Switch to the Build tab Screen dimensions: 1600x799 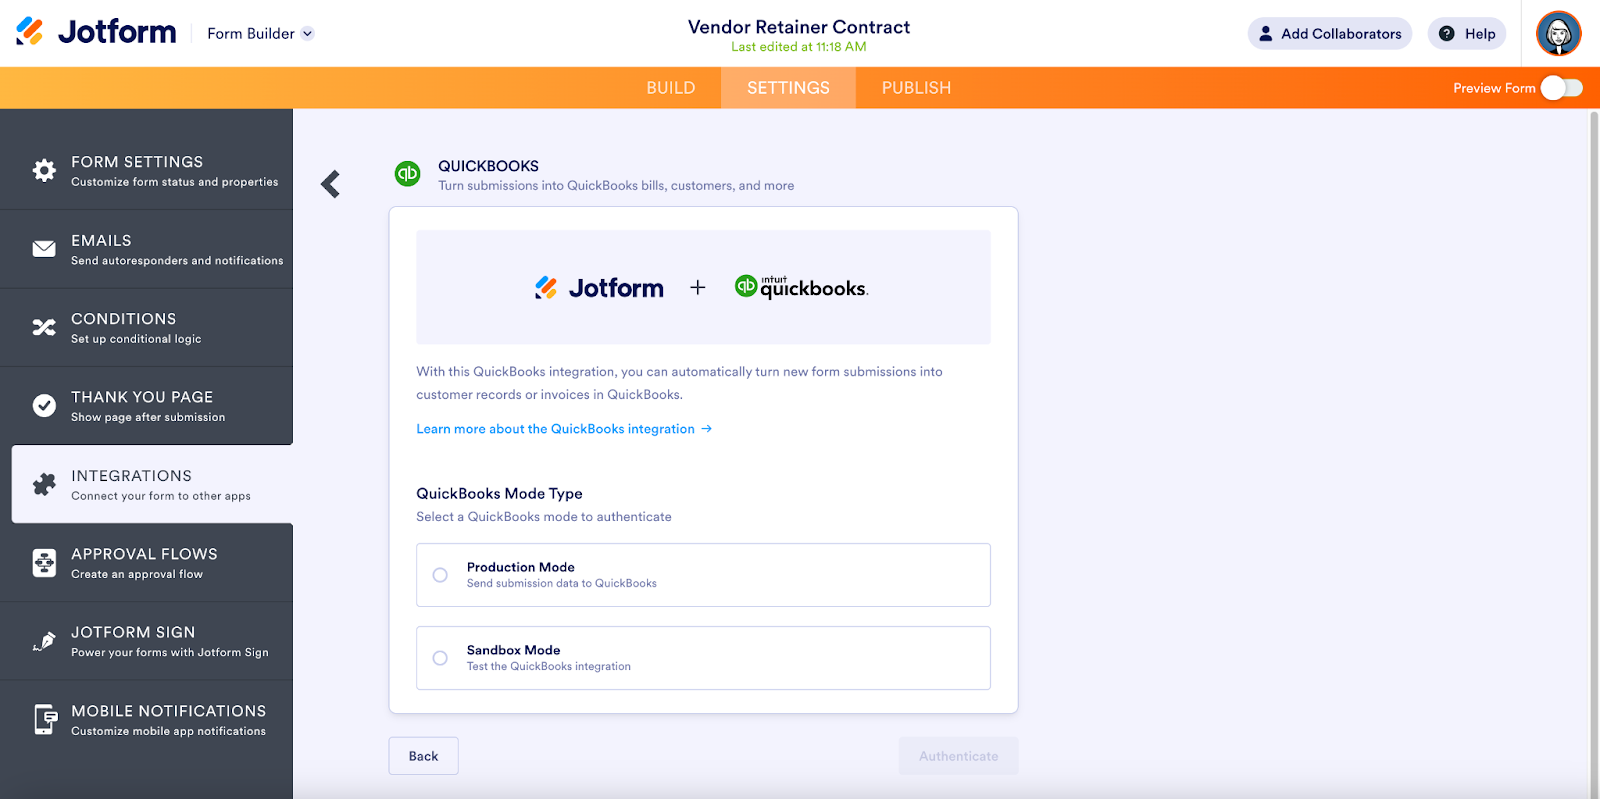point(670,88)
